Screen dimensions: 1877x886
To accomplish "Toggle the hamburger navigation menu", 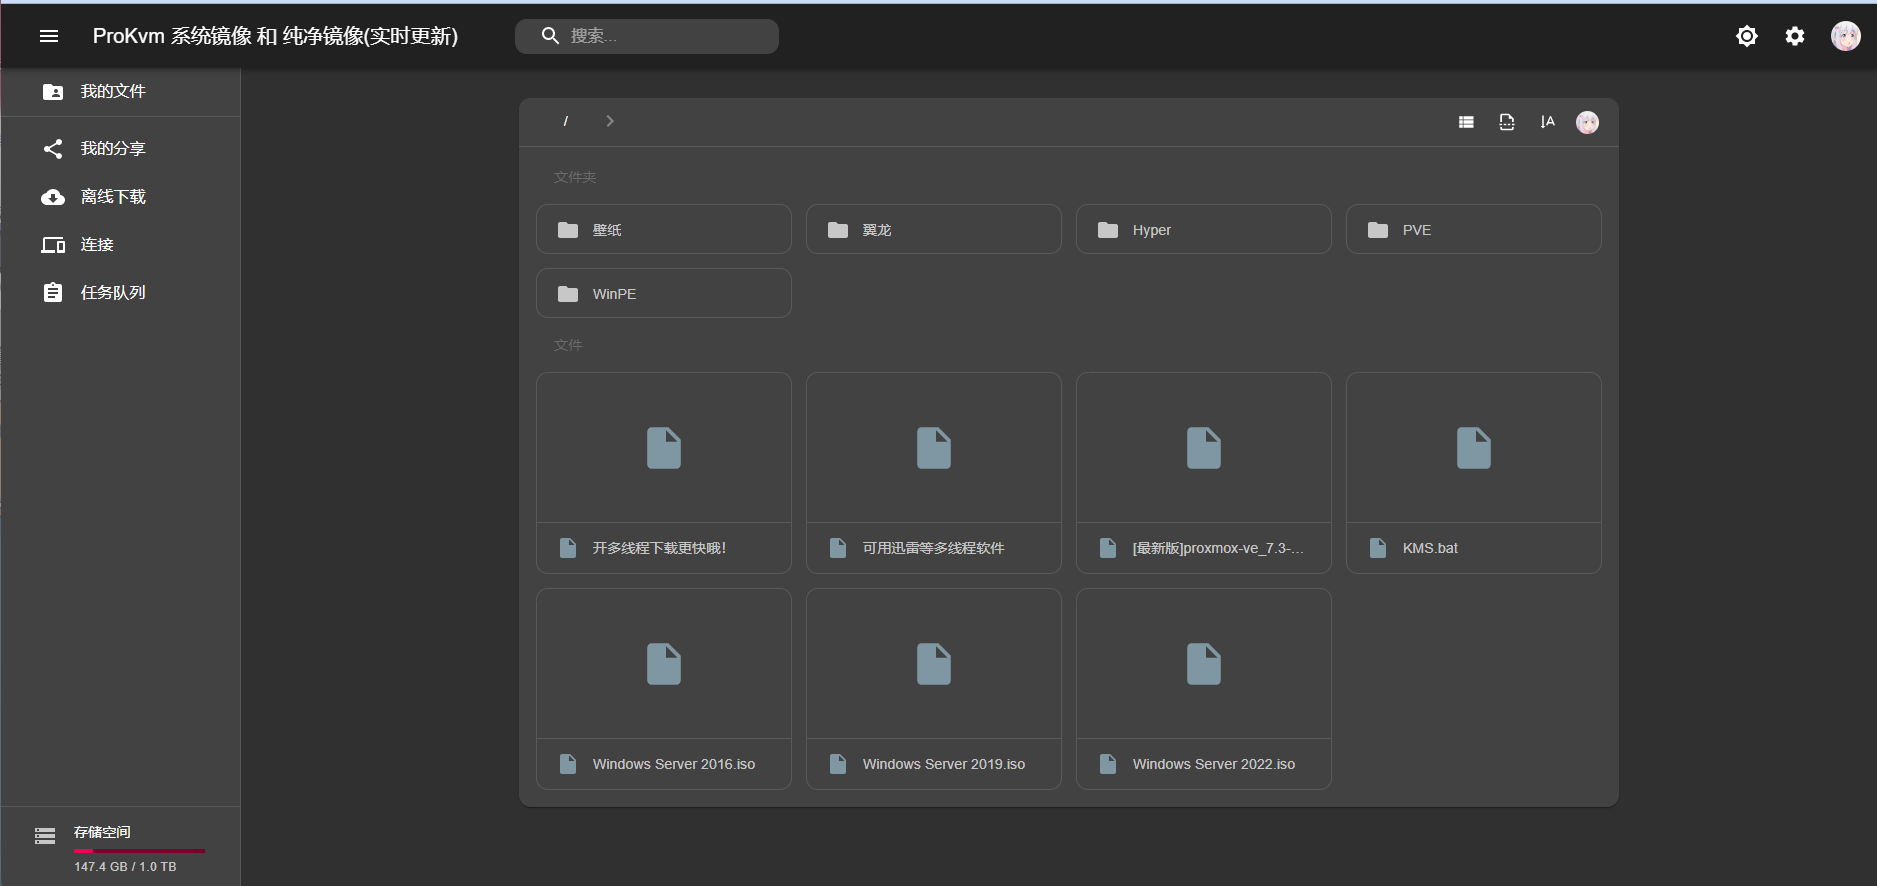I will (49, 36).
